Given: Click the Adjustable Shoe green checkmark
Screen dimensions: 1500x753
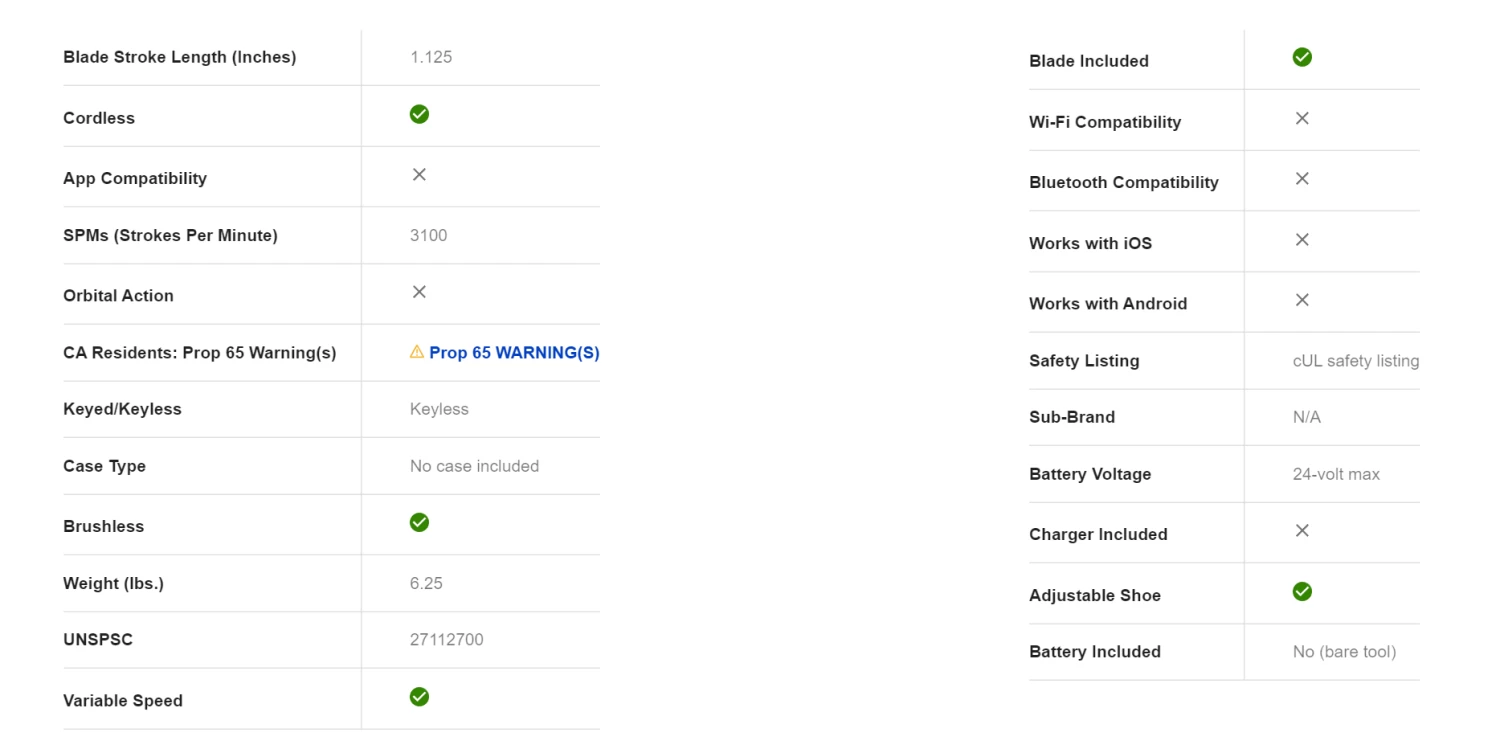Looking at the screenshot, I should click(x=1302, y=592).
